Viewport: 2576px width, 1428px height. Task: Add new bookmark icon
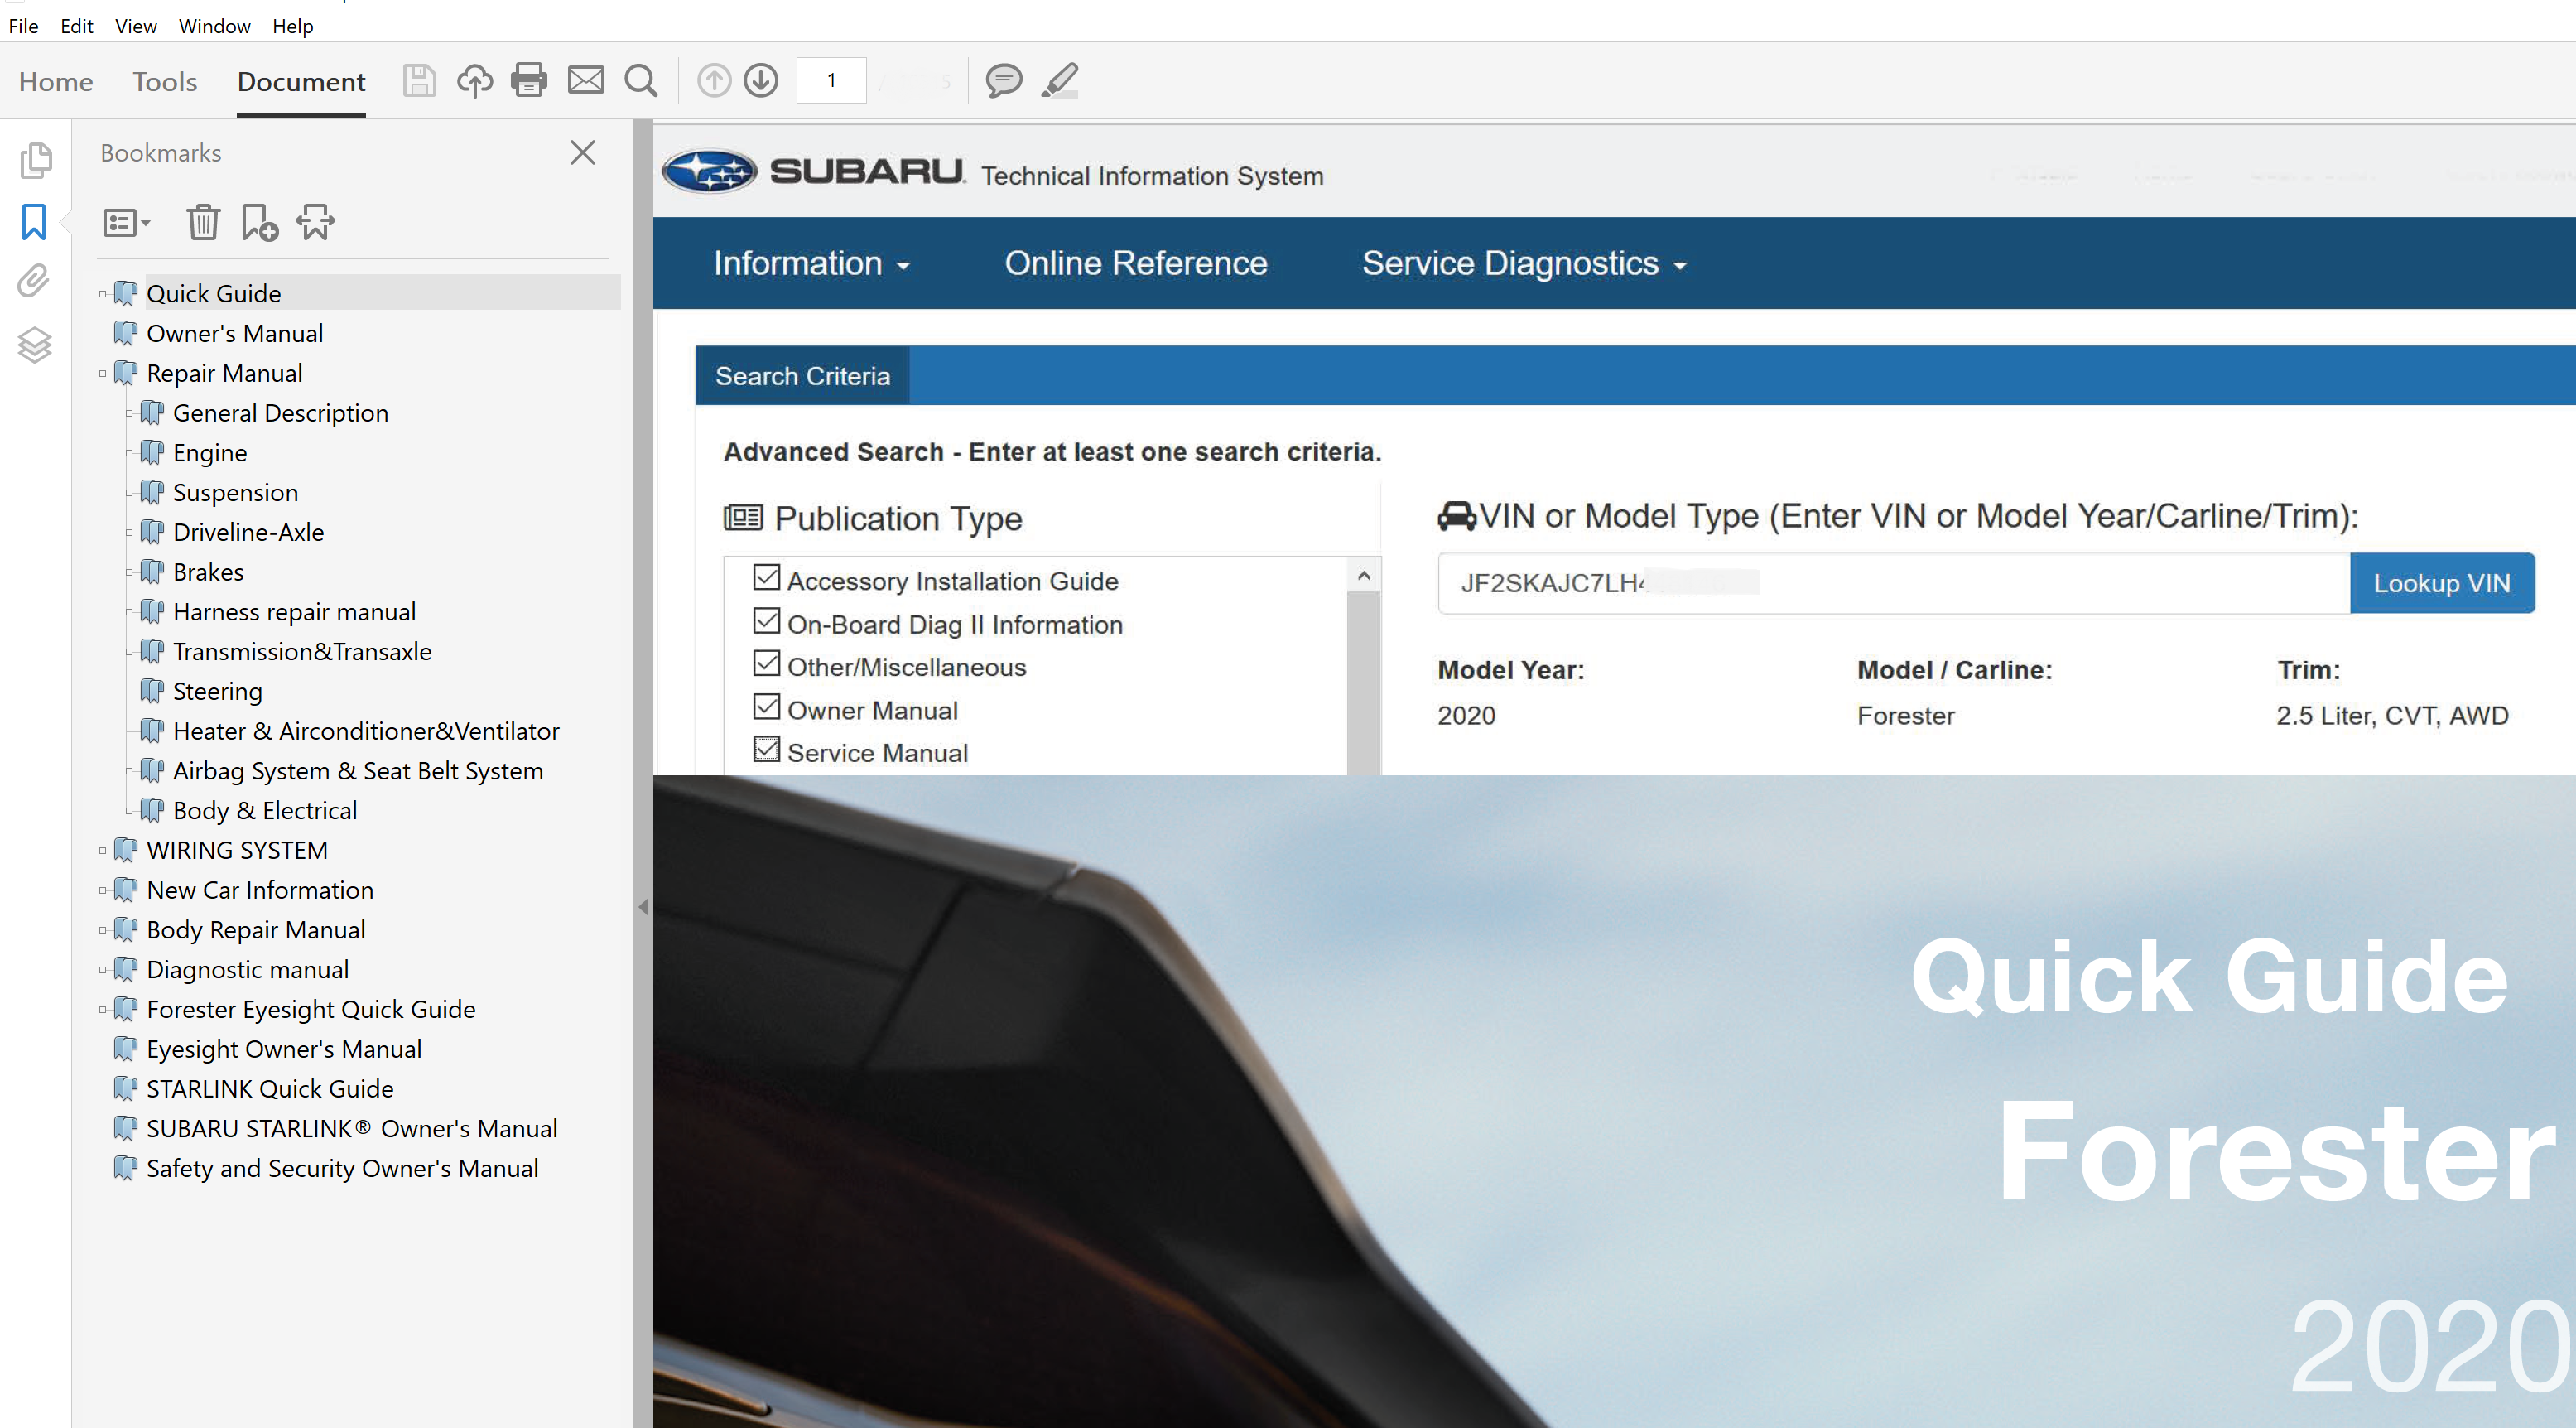point(259,222)
